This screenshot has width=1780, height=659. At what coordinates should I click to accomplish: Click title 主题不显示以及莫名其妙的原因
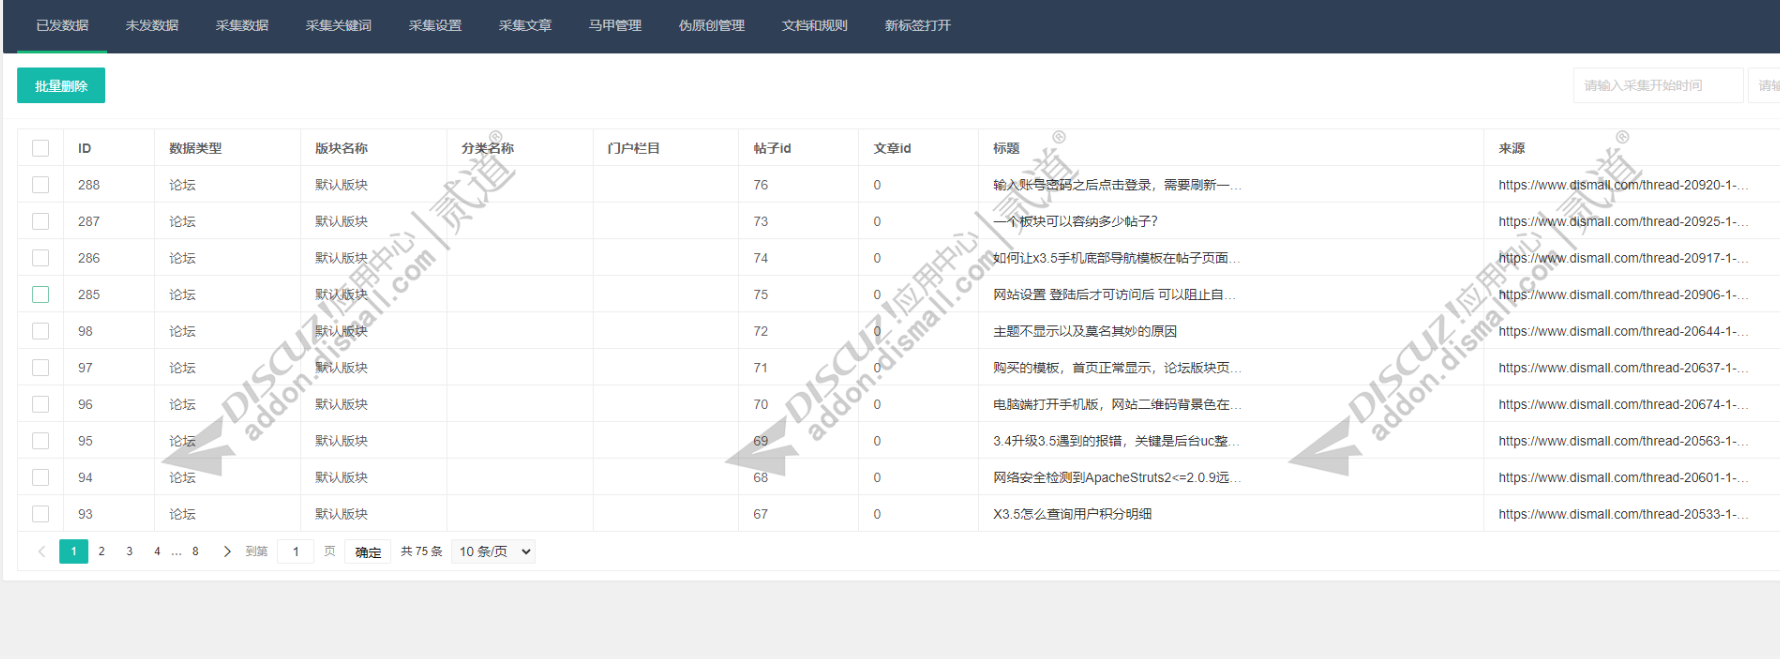(1085, 331)
